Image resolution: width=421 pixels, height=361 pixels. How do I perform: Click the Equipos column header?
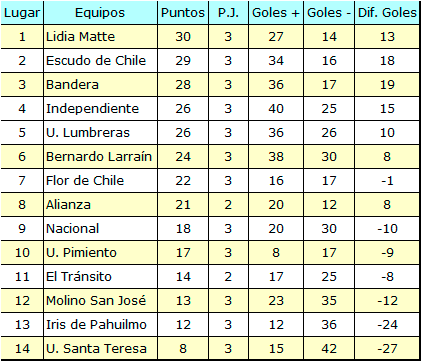(x=100, y=13)
